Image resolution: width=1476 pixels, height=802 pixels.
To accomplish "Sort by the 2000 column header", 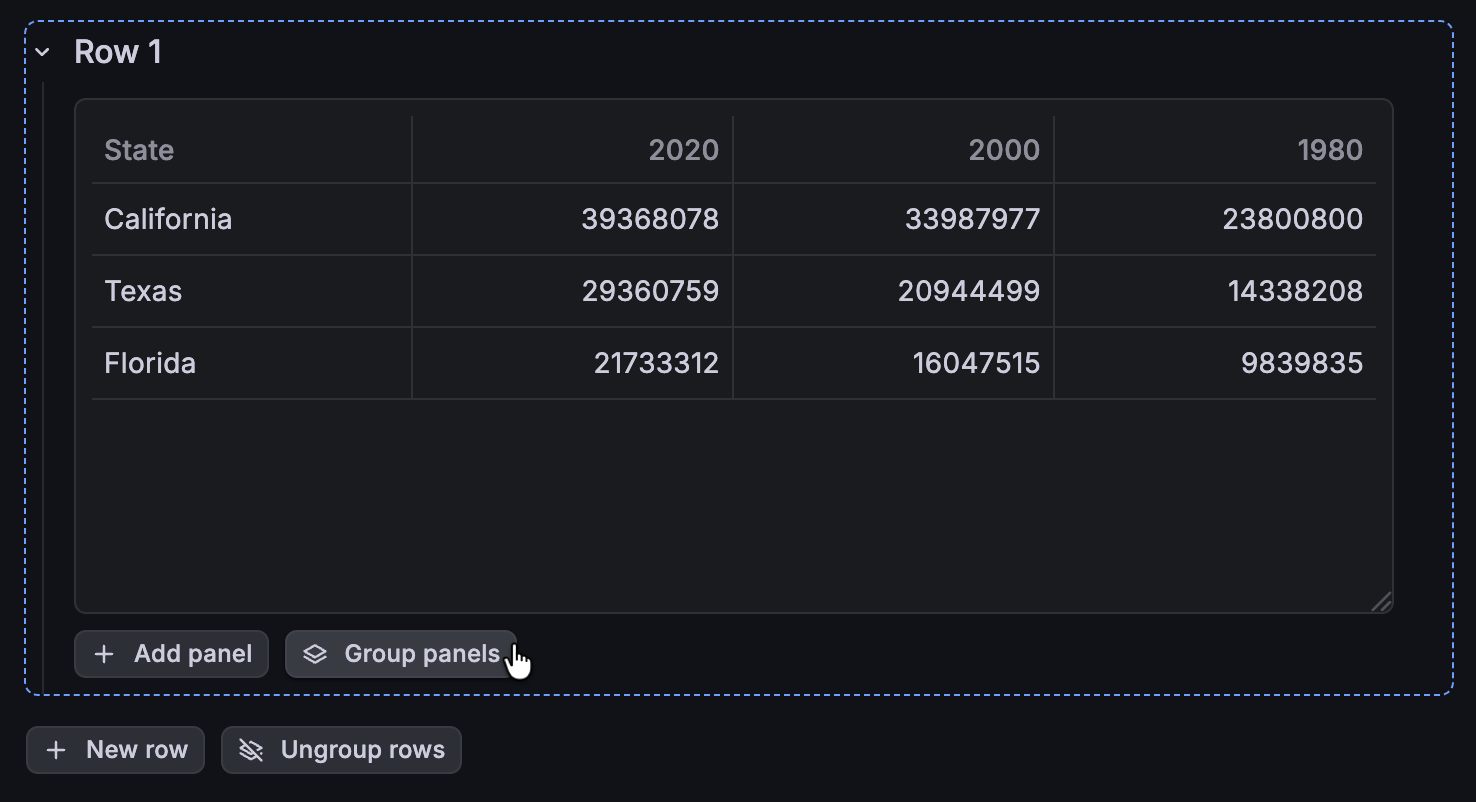I will [1004, 150].
